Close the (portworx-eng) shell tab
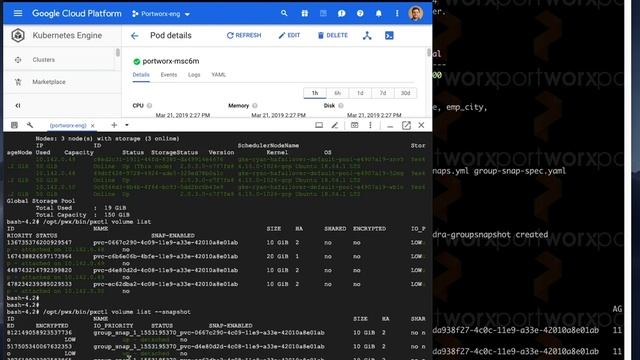The height and width of the screenshot is (360, 640). click(93, 125)
